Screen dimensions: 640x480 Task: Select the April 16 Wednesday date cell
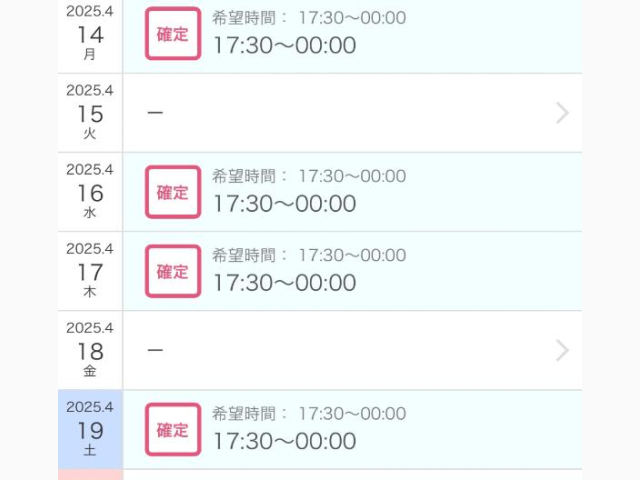90,192
